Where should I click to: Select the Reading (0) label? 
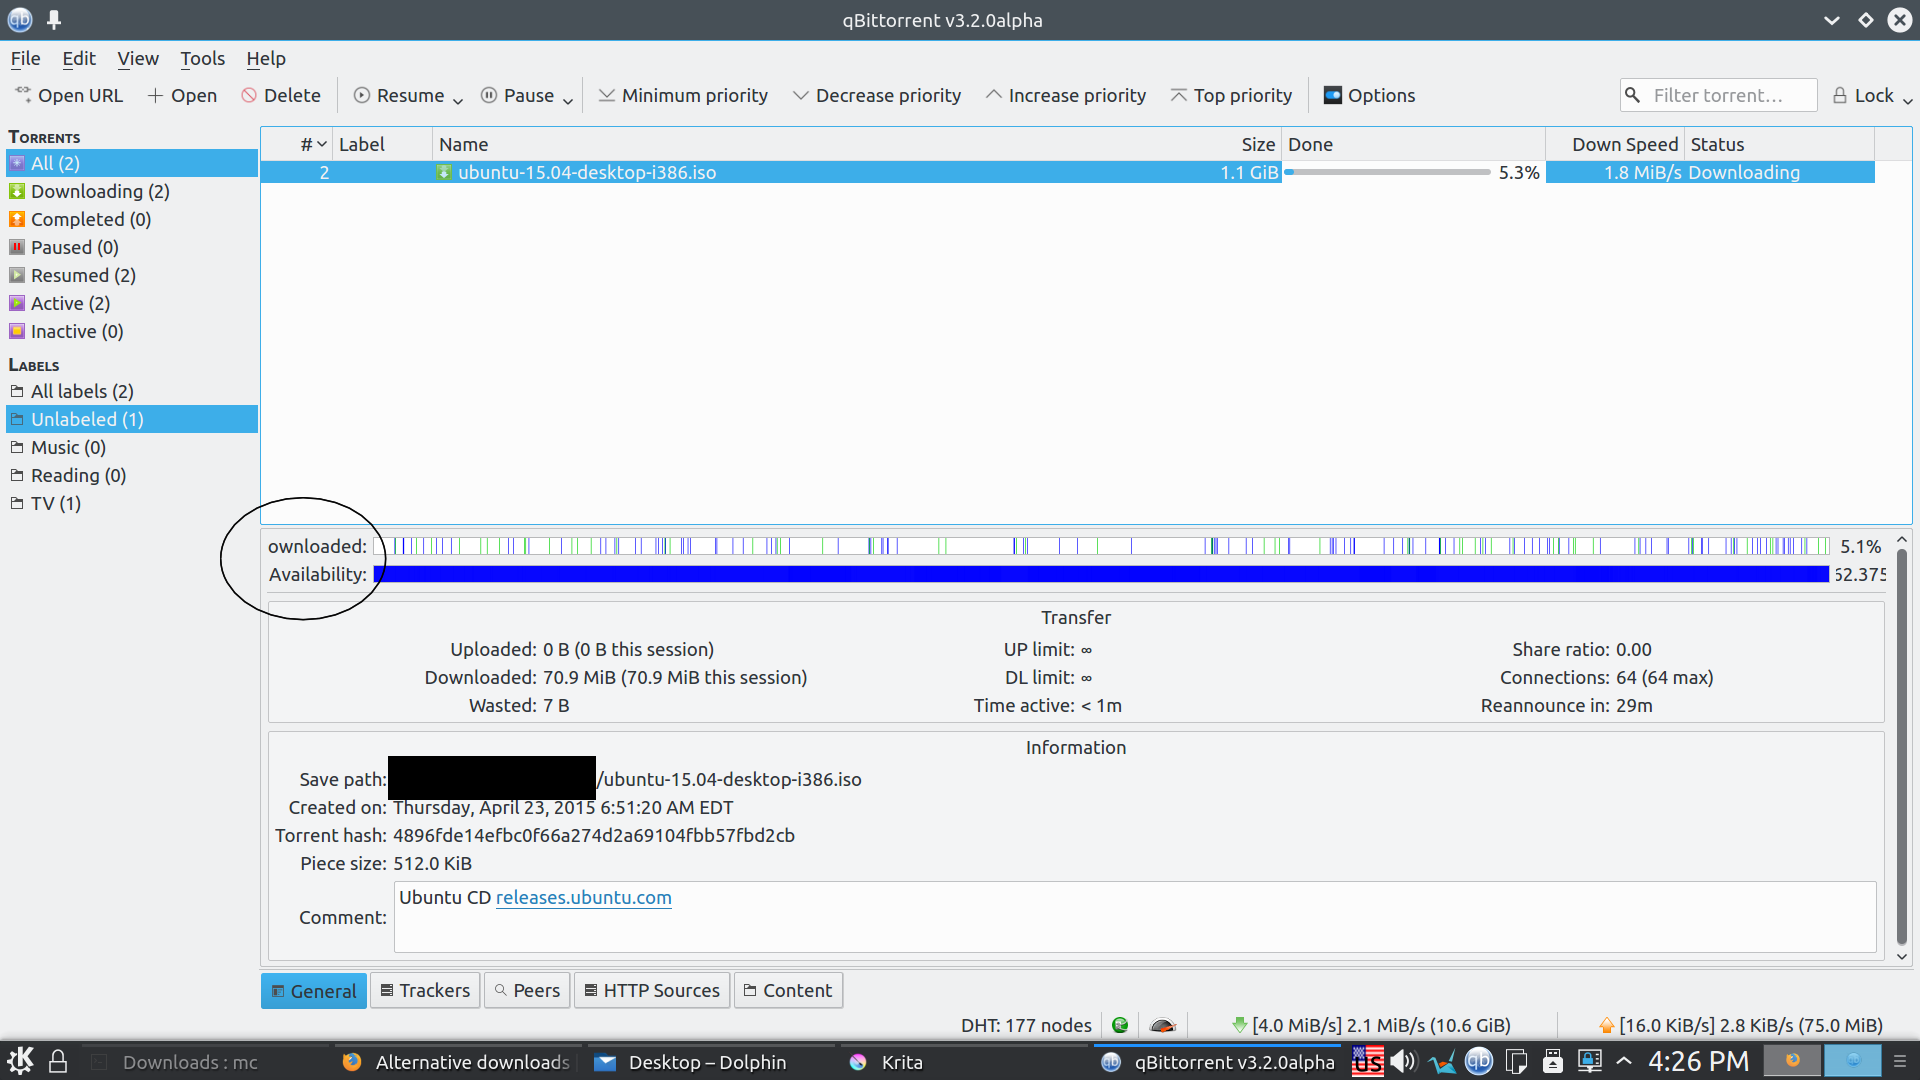click(x=132, y=475)
